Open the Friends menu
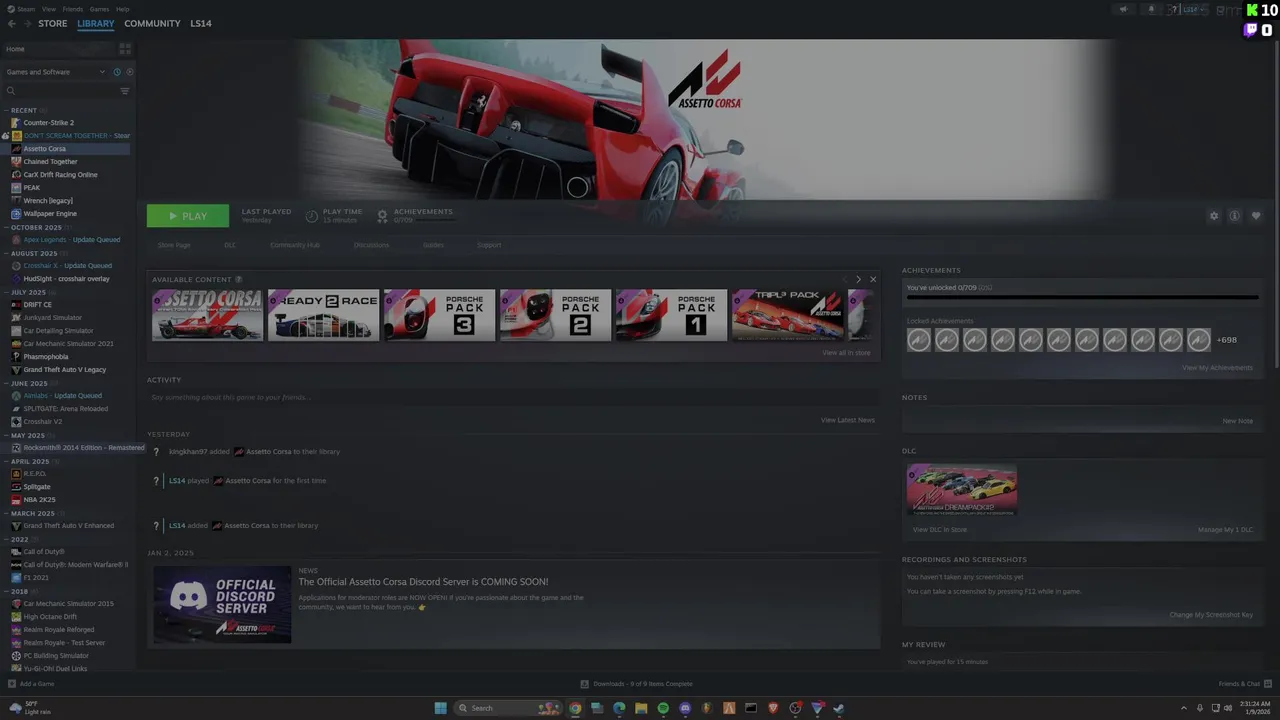The width and height of the screenshot is (1280, 720). click(x=73, y=9)
